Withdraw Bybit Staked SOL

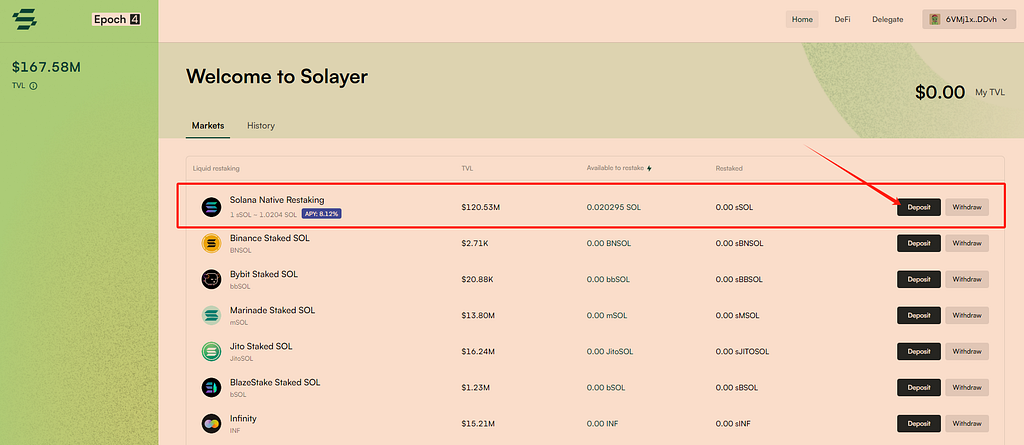(967, 279)
